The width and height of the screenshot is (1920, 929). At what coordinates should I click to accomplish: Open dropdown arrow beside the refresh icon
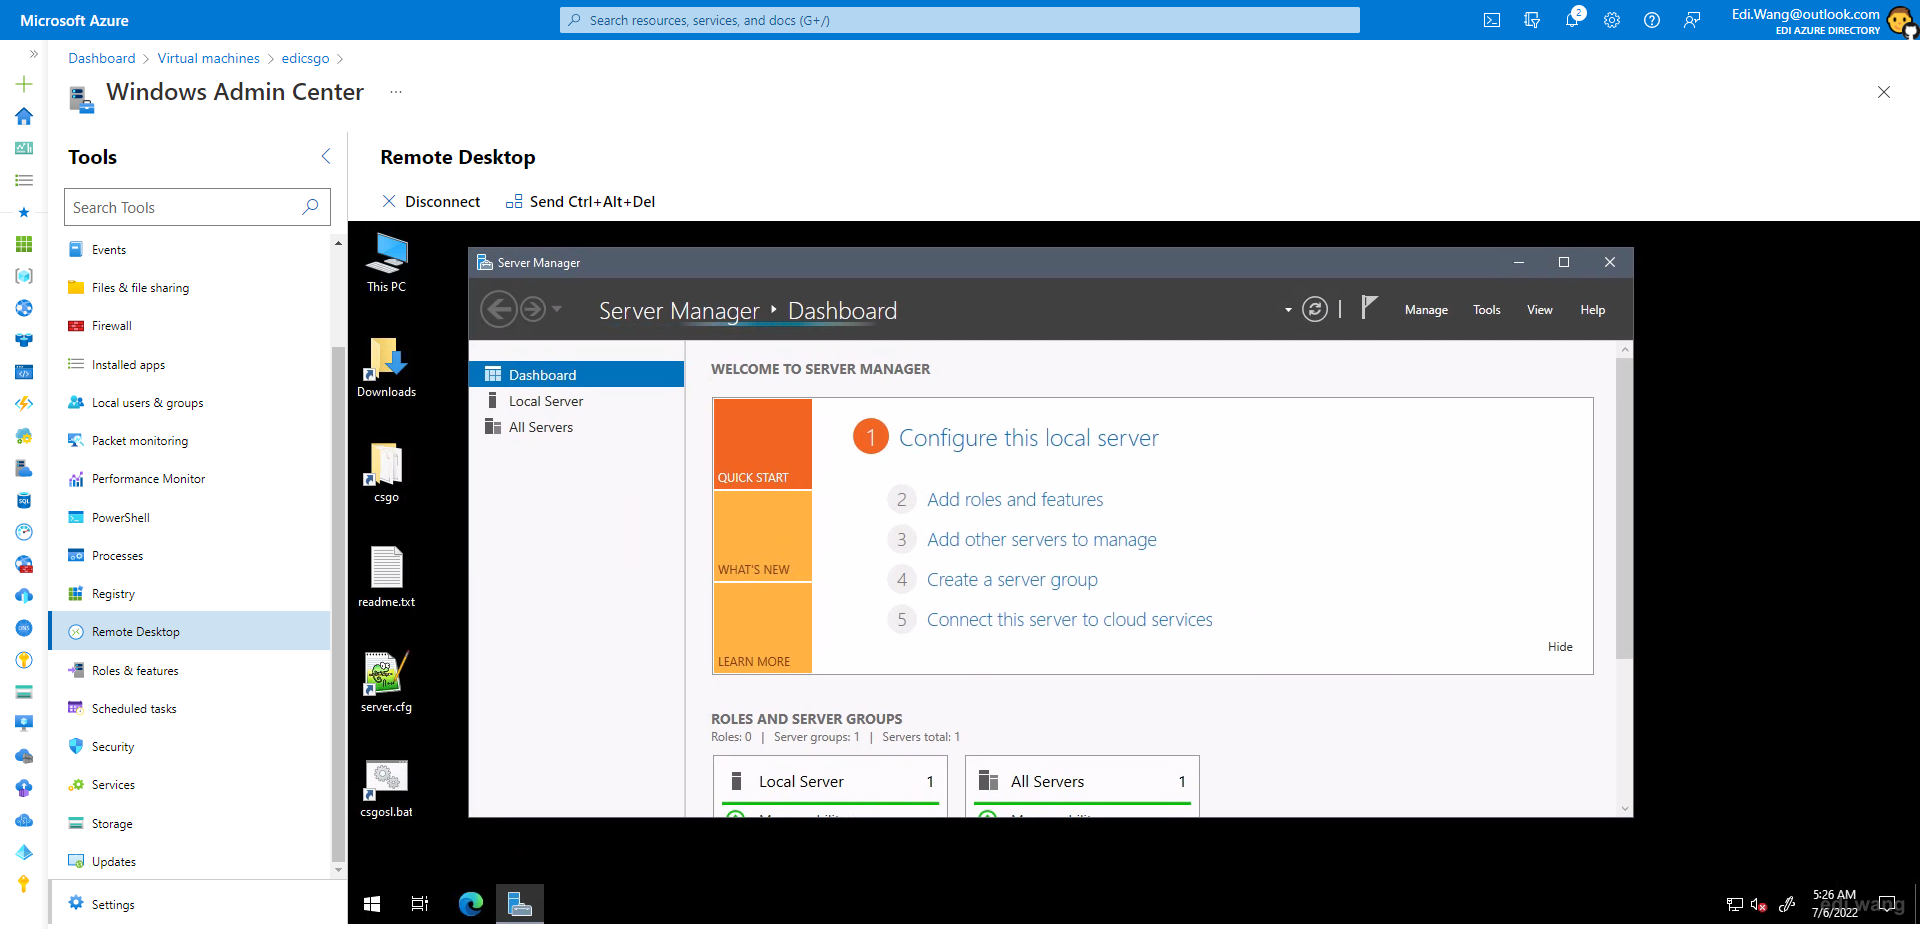coord(1288,310)
